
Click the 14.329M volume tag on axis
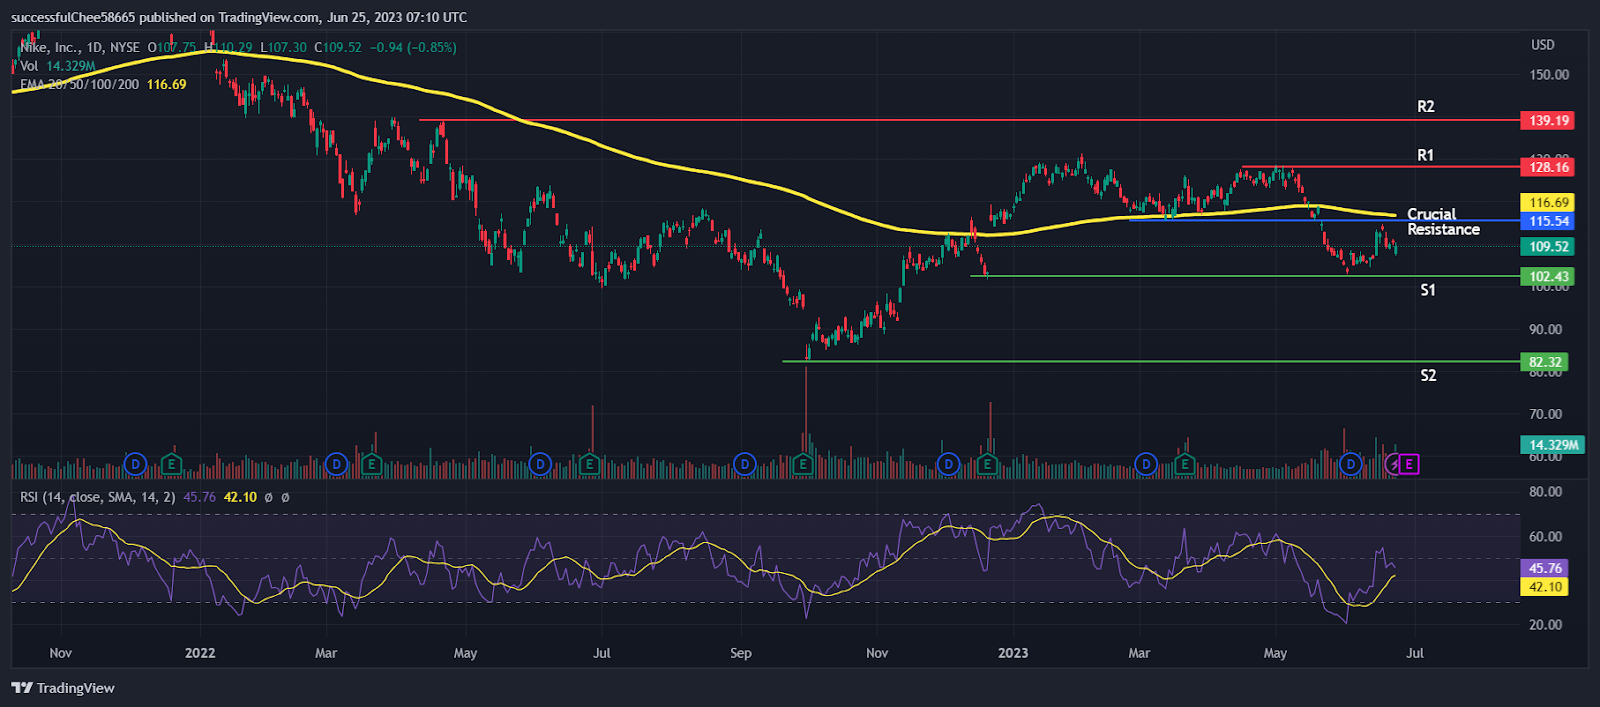[x=1553, y=445]
